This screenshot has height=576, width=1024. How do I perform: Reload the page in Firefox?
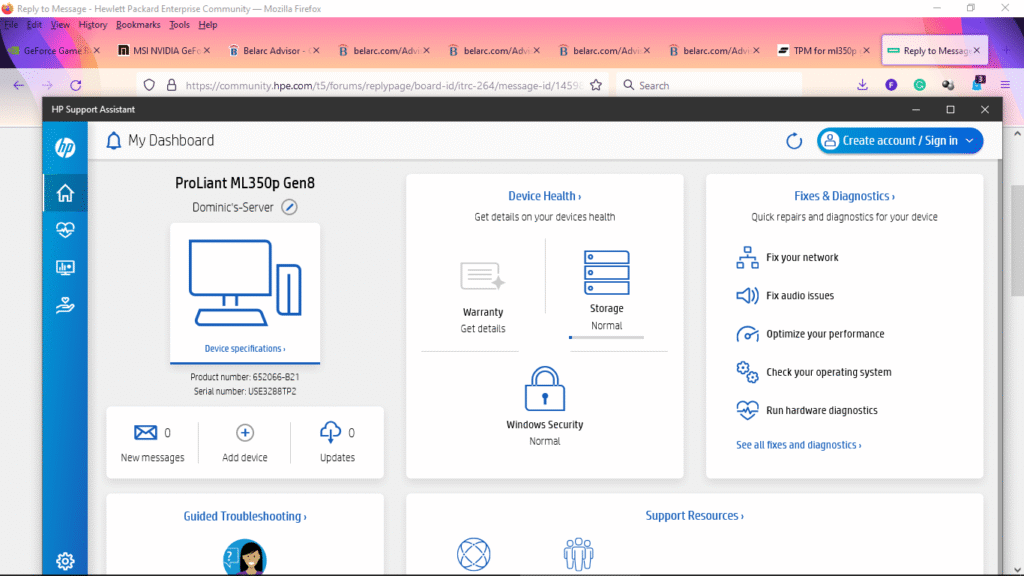pyautogui.click(x=76, y=85)
